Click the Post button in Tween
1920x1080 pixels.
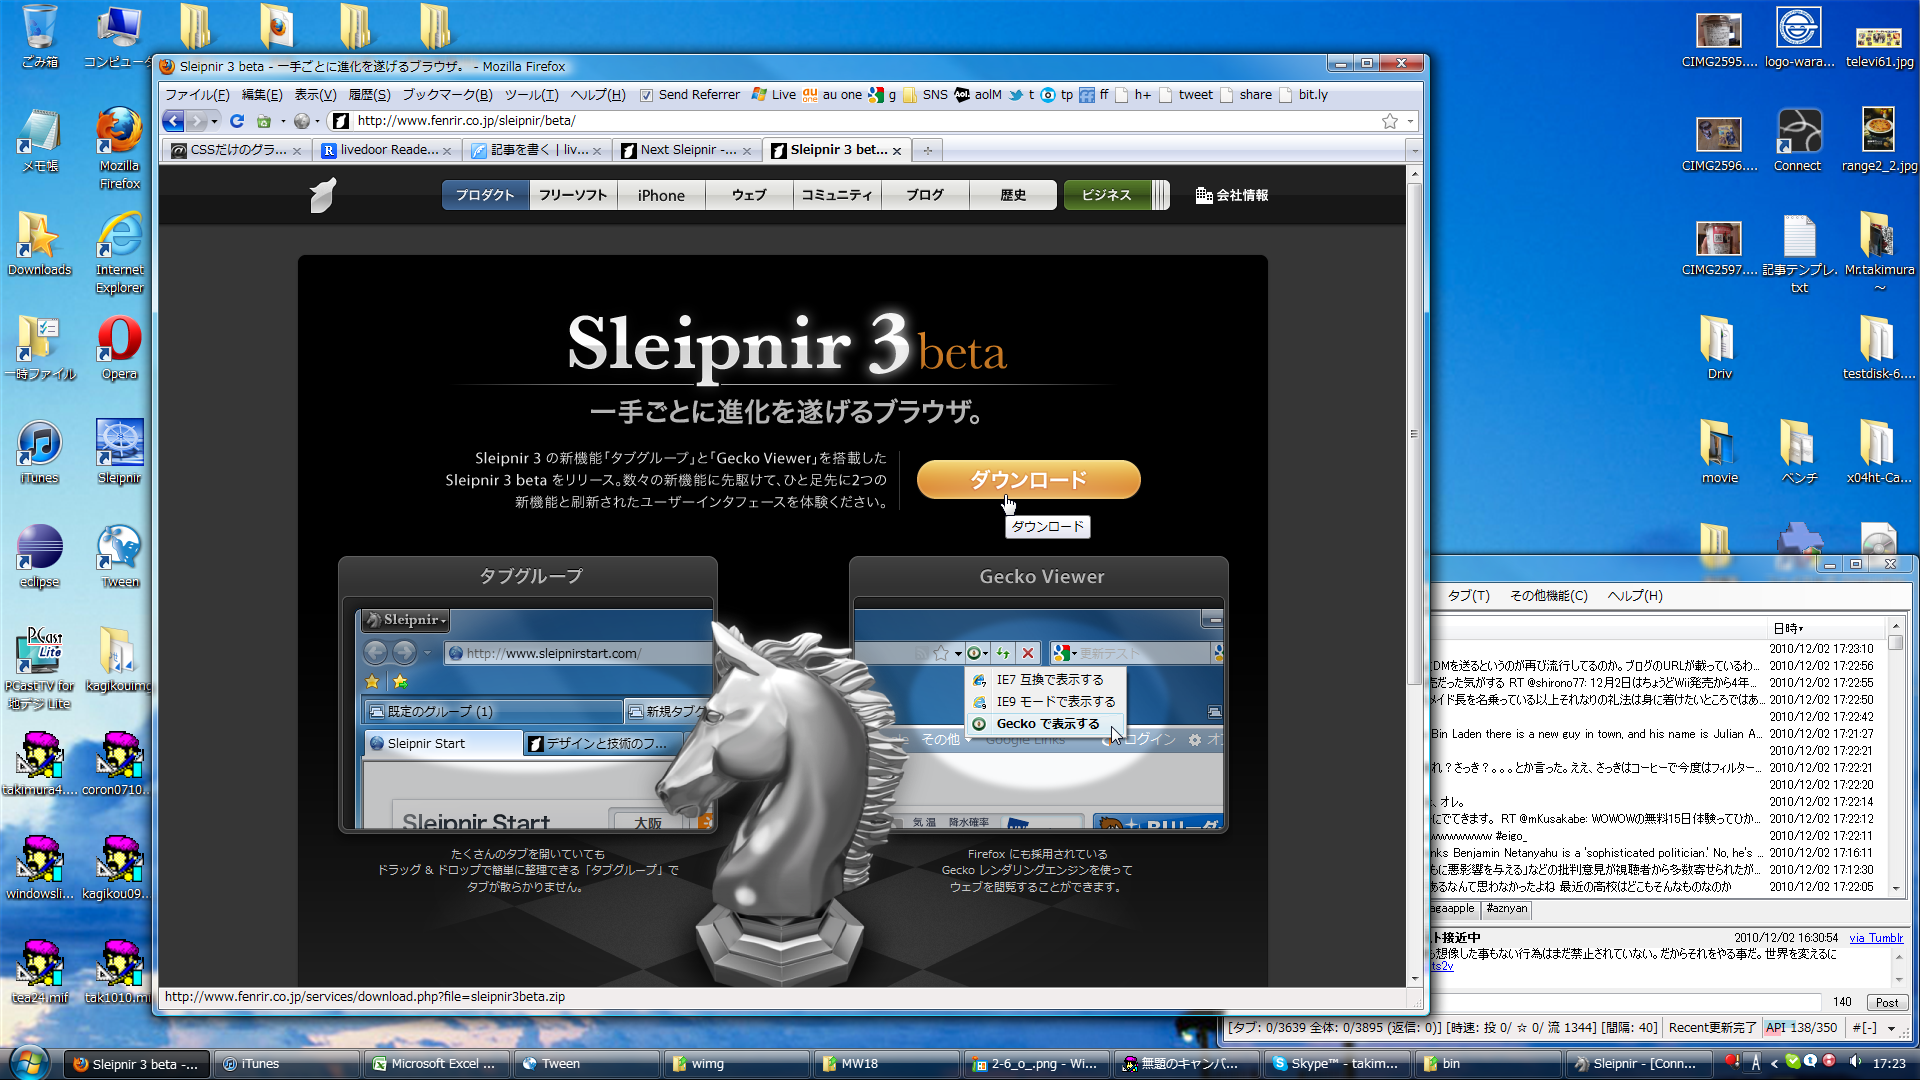(x=1887, y=1002)
